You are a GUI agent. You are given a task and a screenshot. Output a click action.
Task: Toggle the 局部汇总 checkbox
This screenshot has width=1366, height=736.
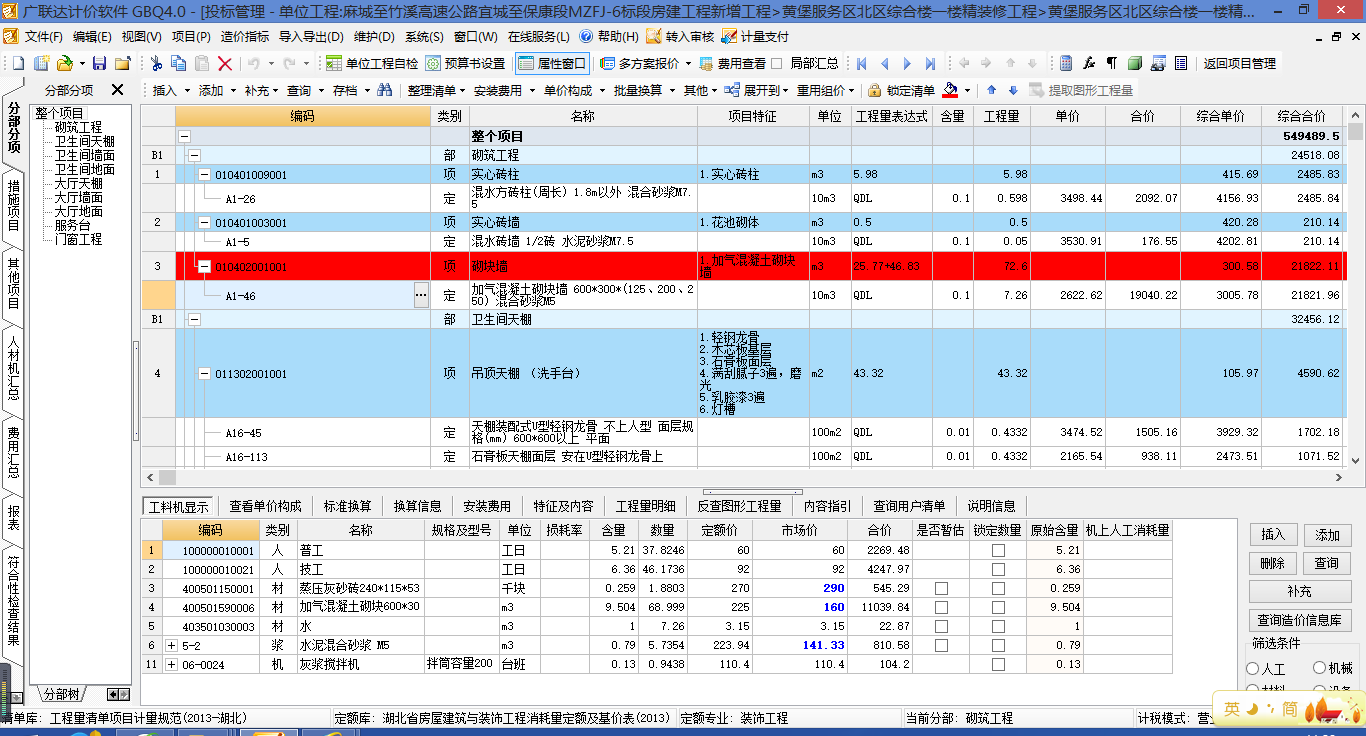777,63
